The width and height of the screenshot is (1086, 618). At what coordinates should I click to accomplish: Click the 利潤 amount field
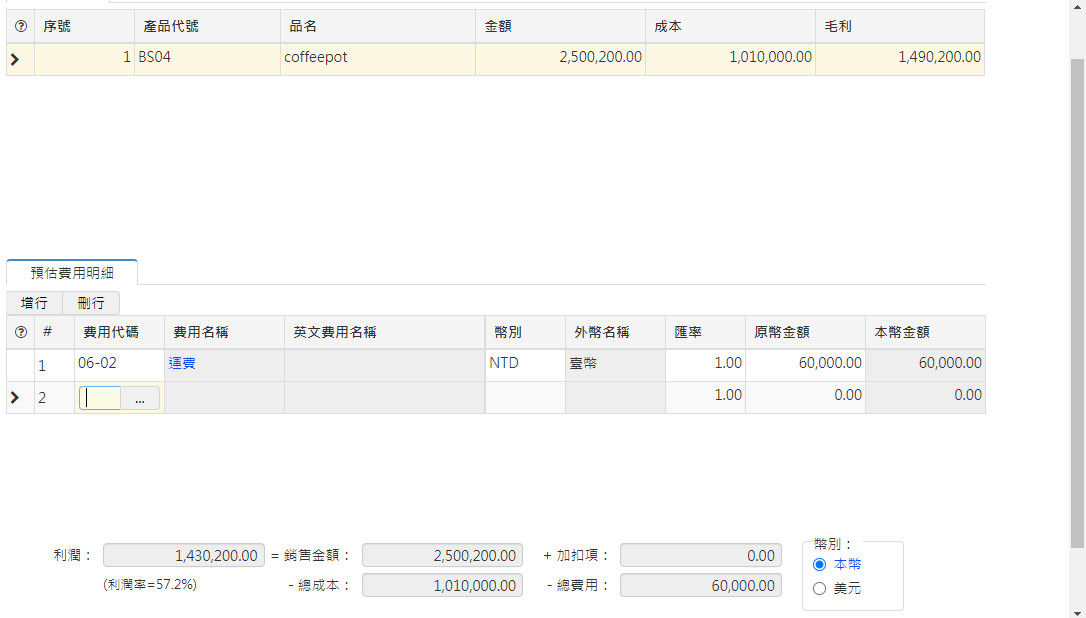[183, 555]
